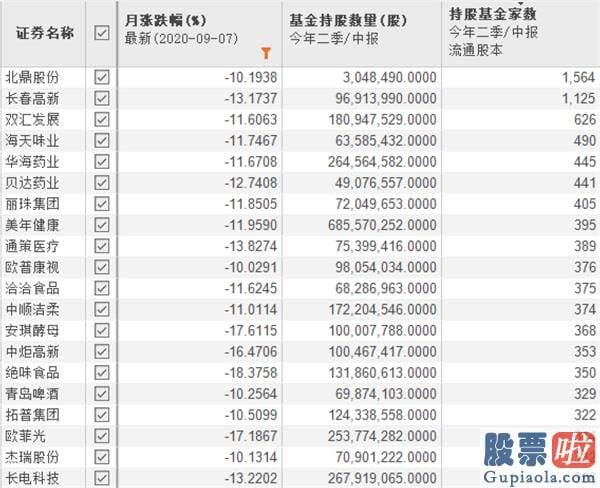Toggle the checkbox for 青岛啤酒
Screen dimensions: 600x488
tap(102, 393)
